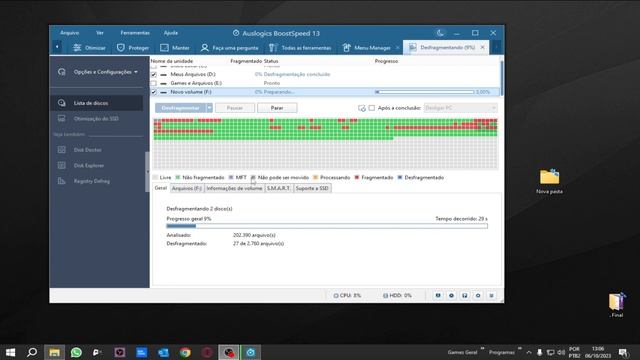Click the Fragmentado red legend swatch
The image size is (640, 360).
357,178
